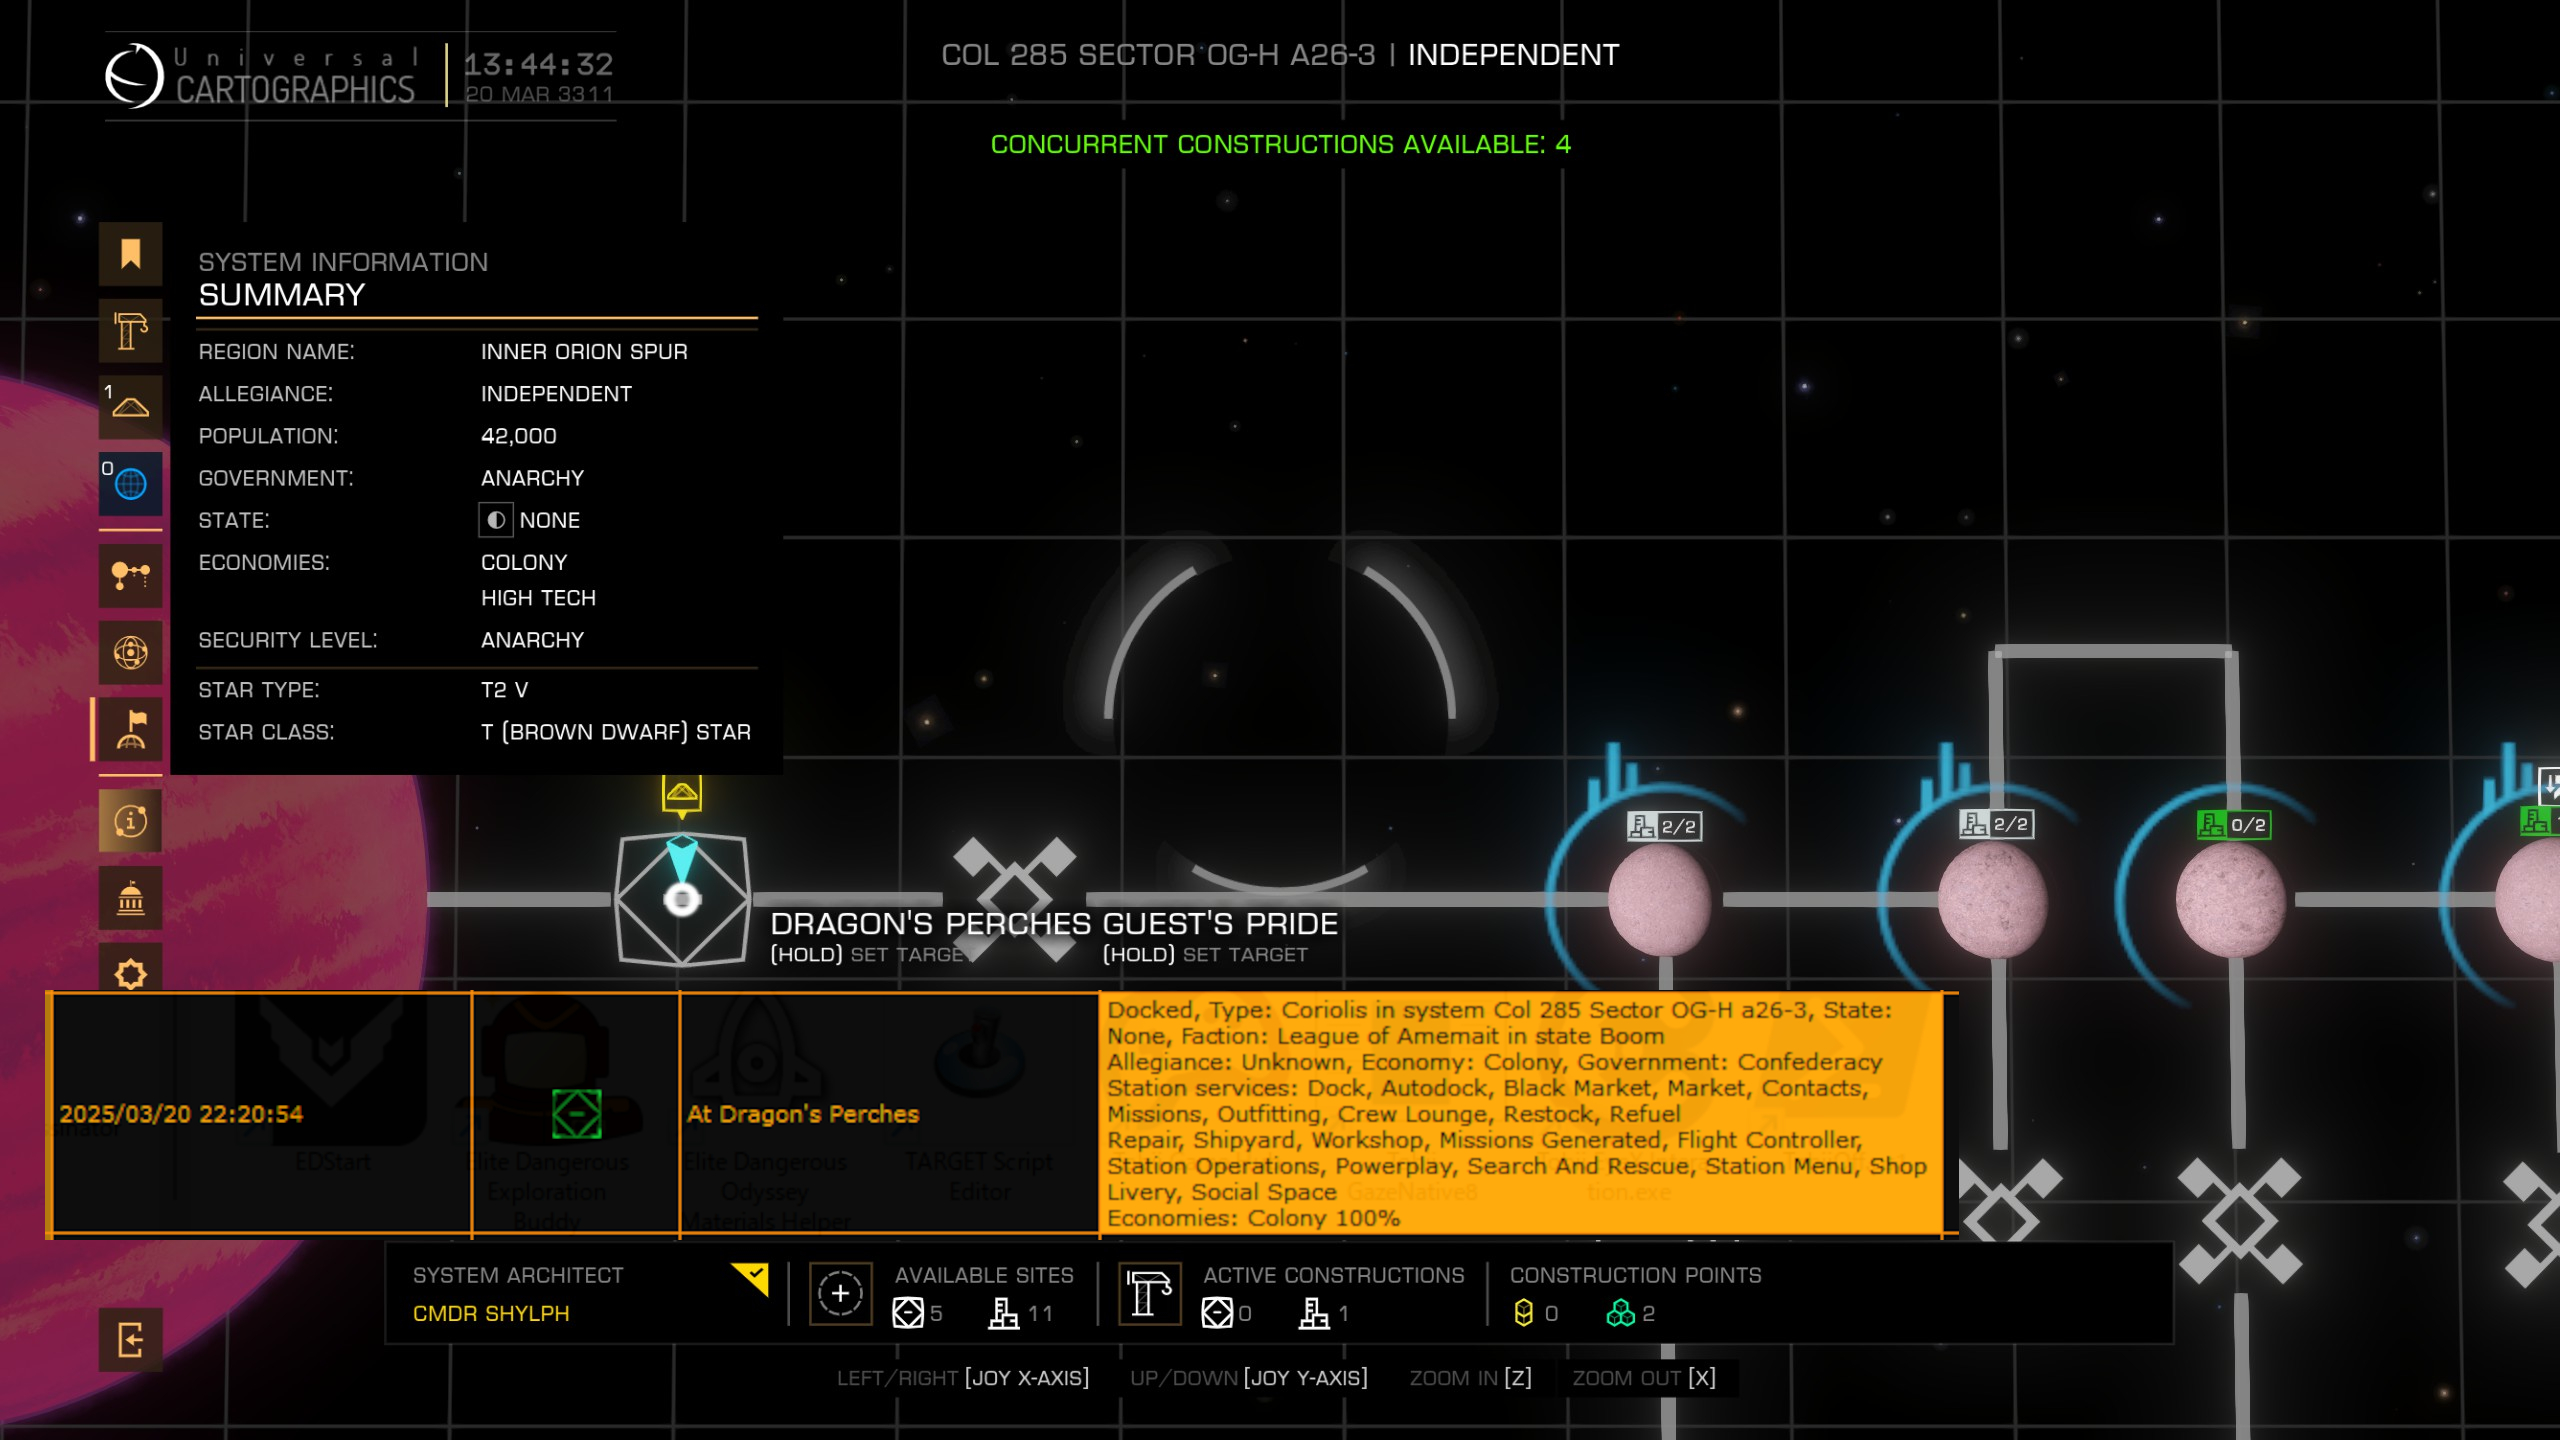Select the Dragon's Perches Coriolis station icon
This screenshot has width=2560, height=1440.
[682, 899]
